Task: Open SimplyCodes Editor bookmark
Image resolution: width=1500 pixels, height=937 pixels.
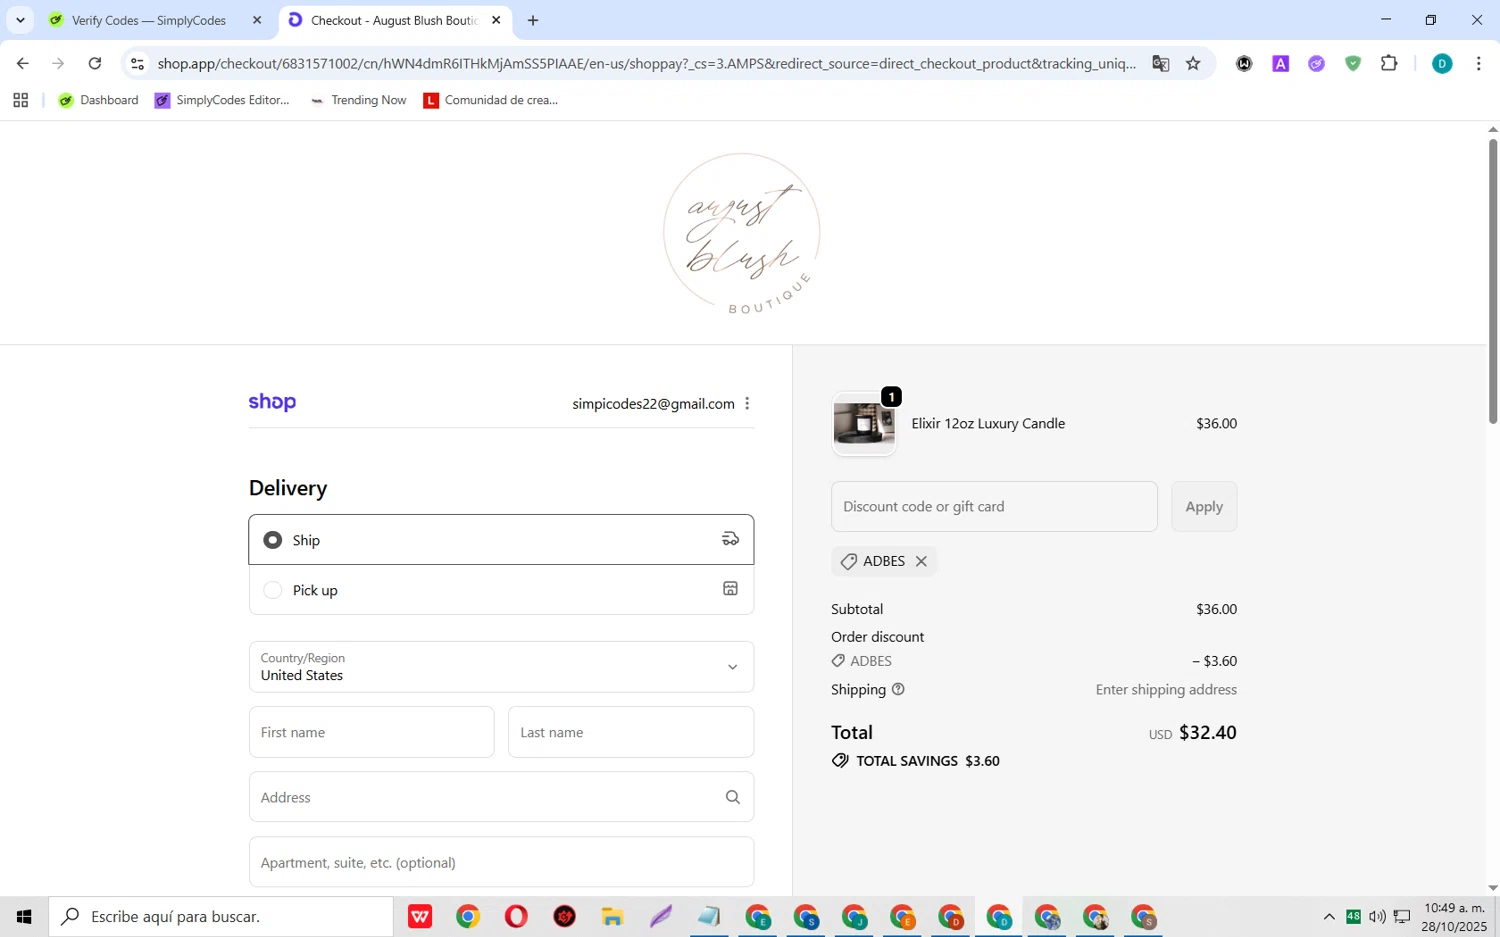Action: 222,100
